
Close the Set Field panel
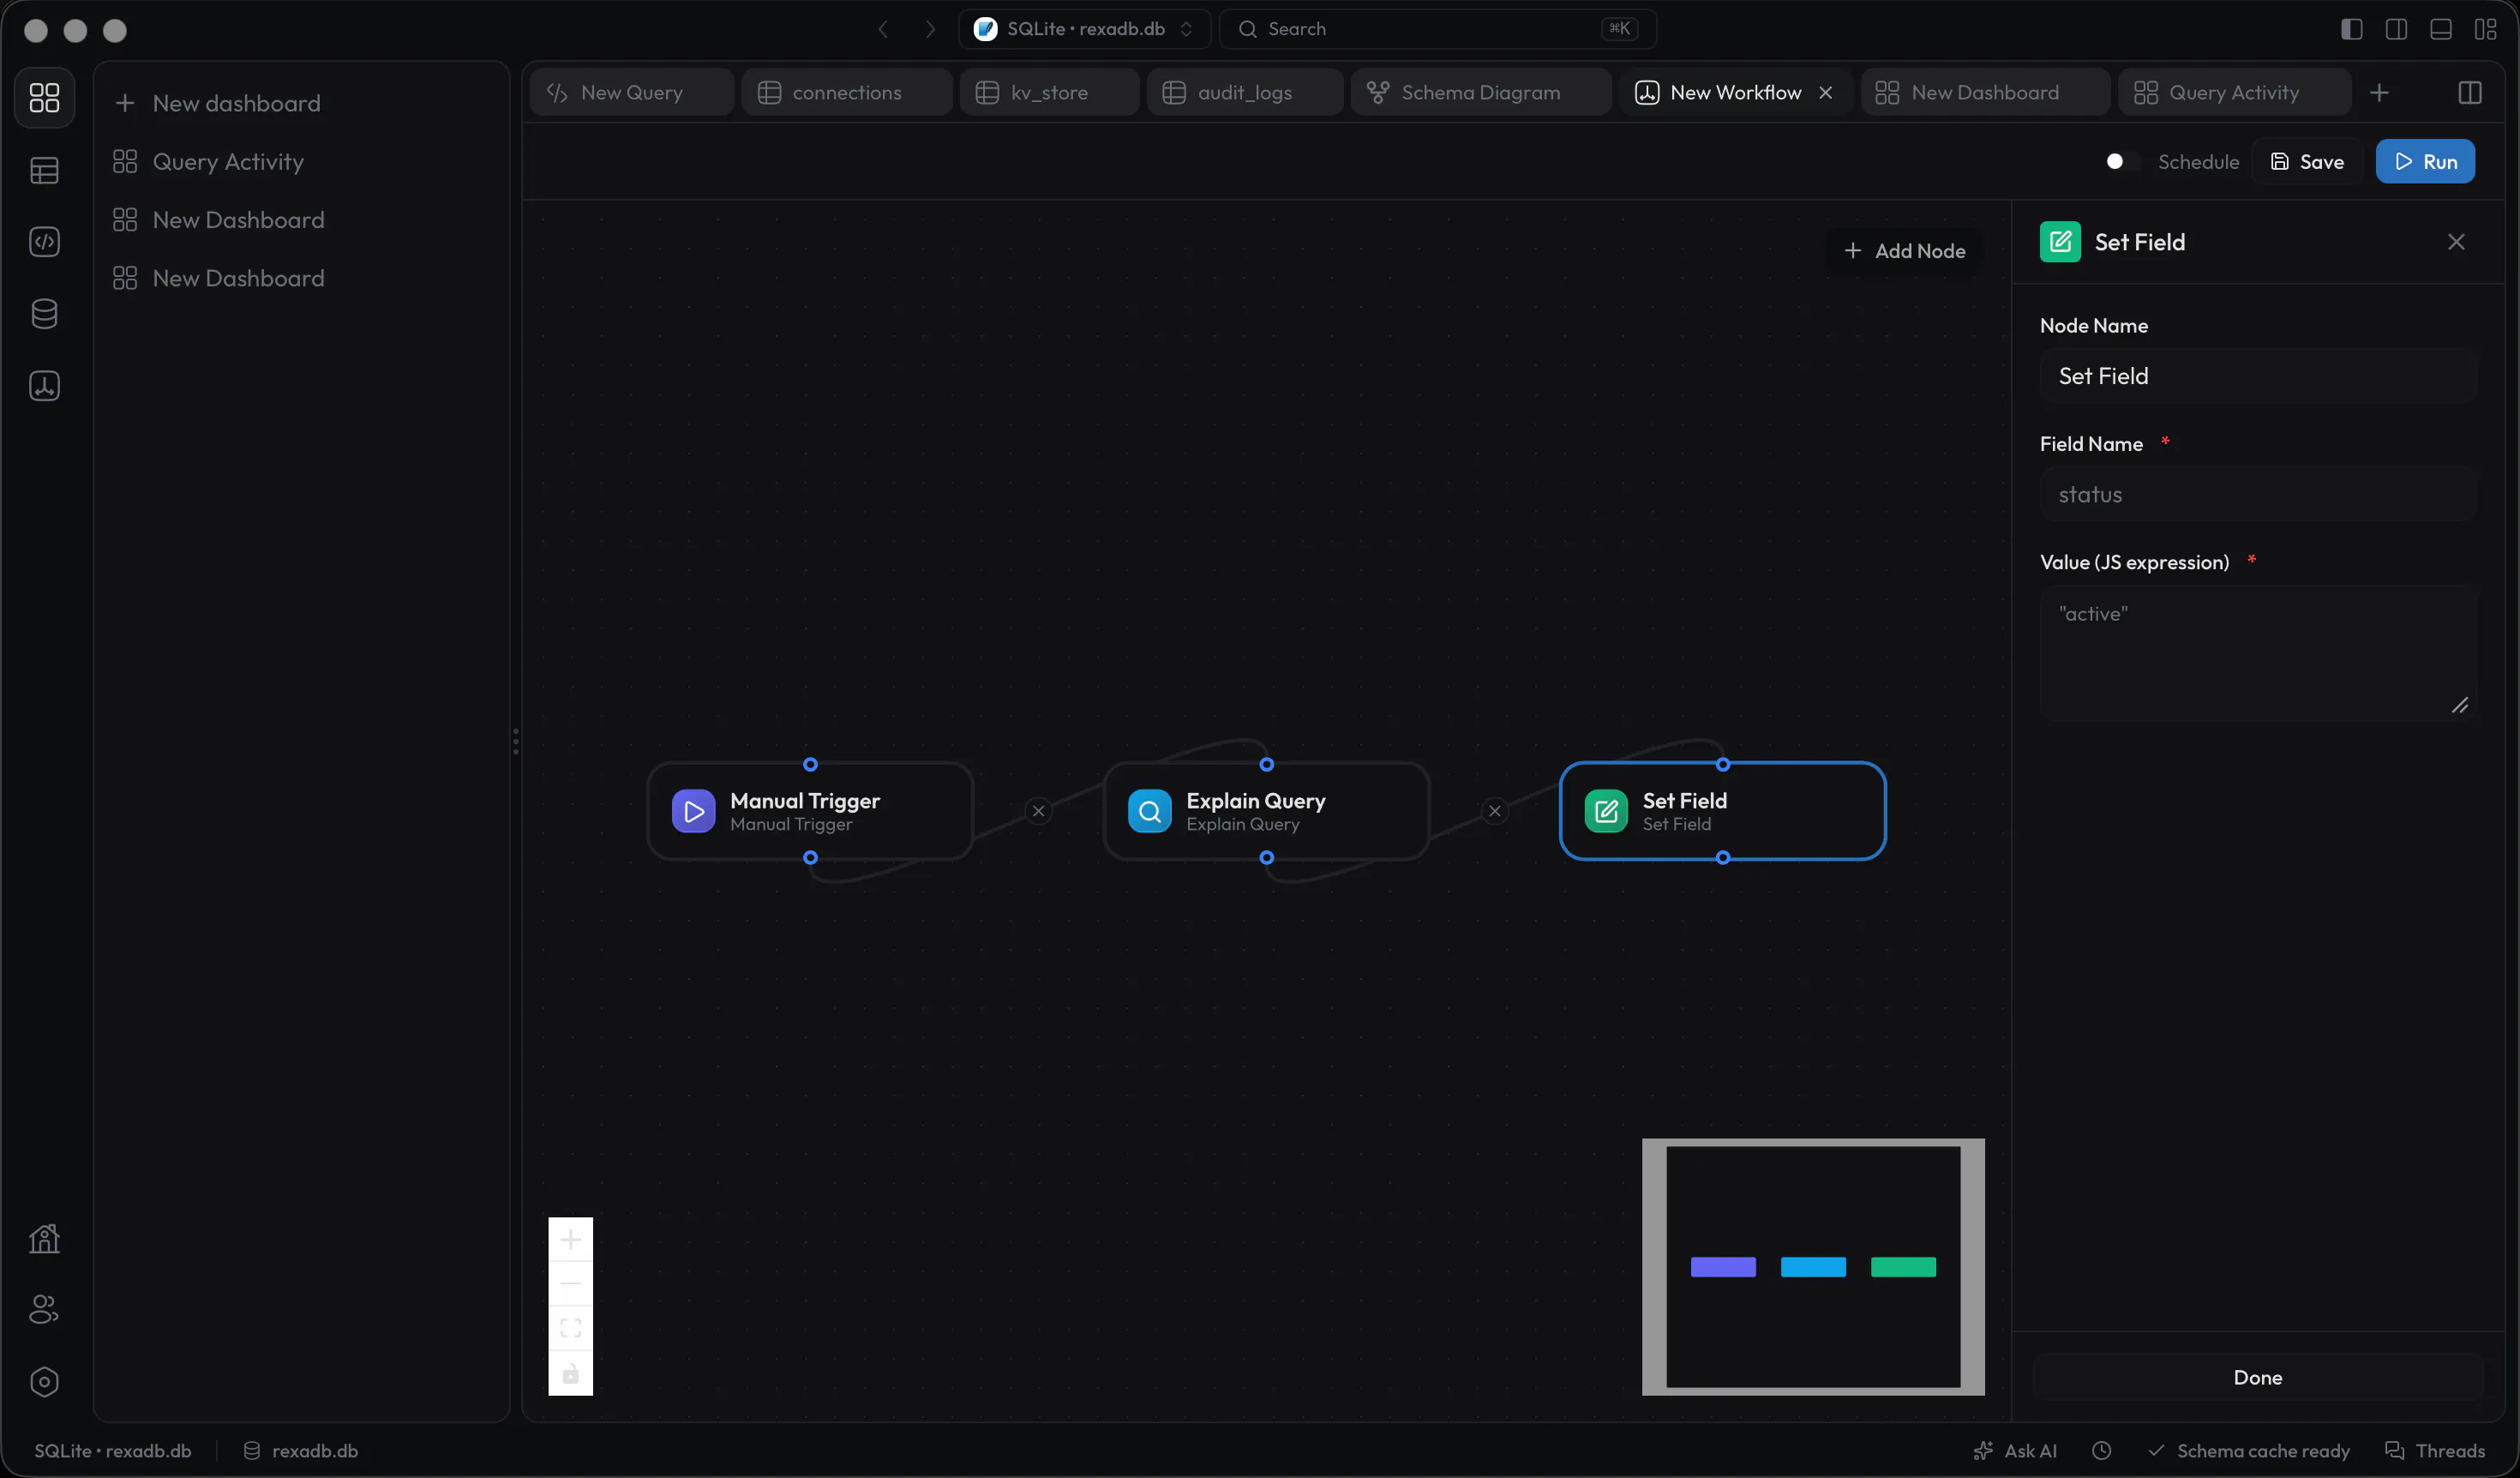click(x=2456, y=242)
